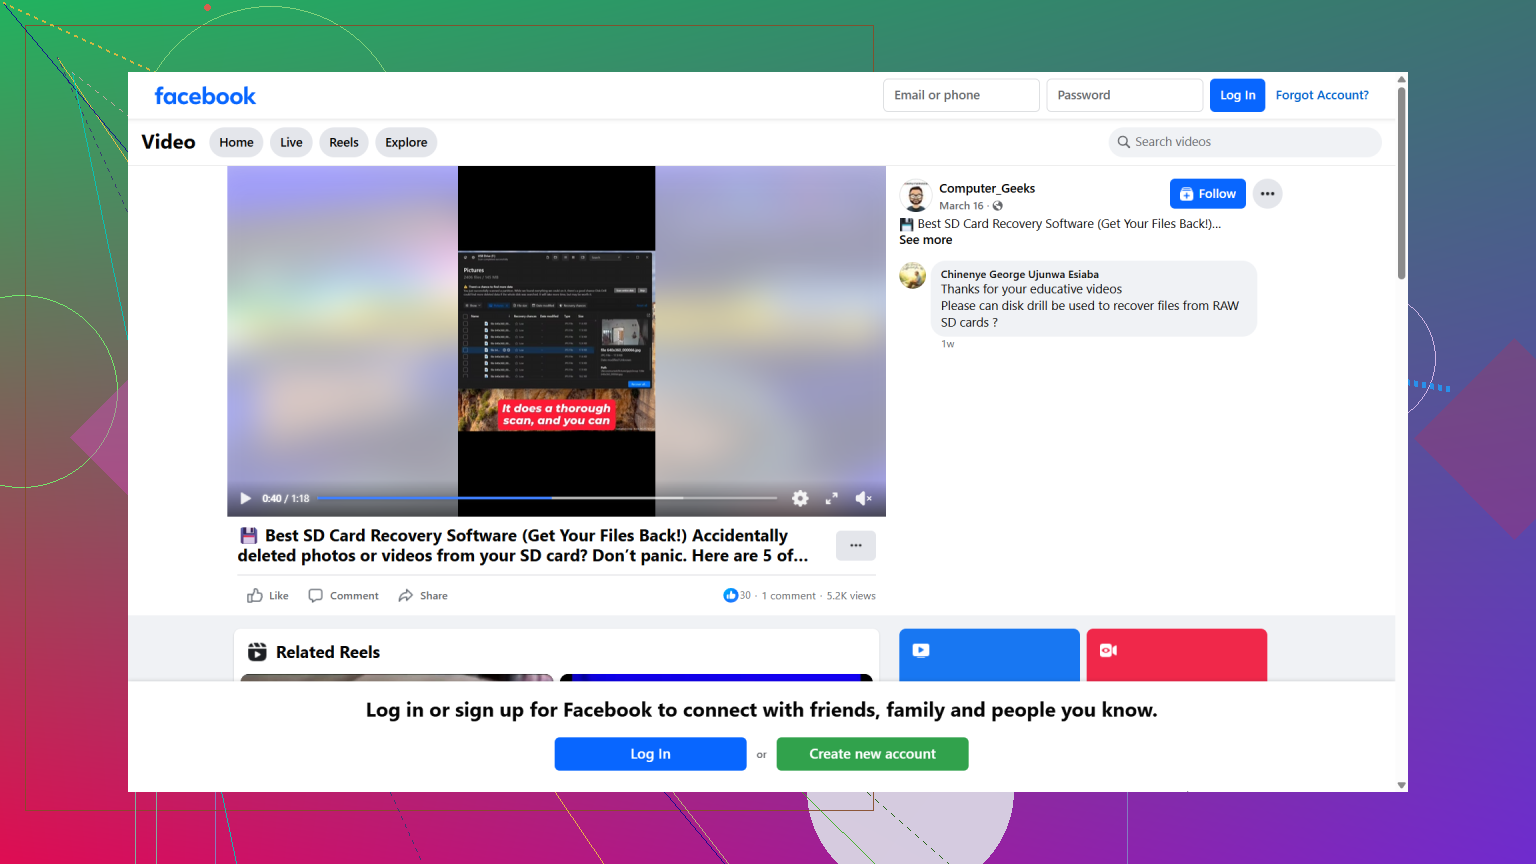Follow Computer_Geeks
The image size is (1536, 864).
[1208, 194]
